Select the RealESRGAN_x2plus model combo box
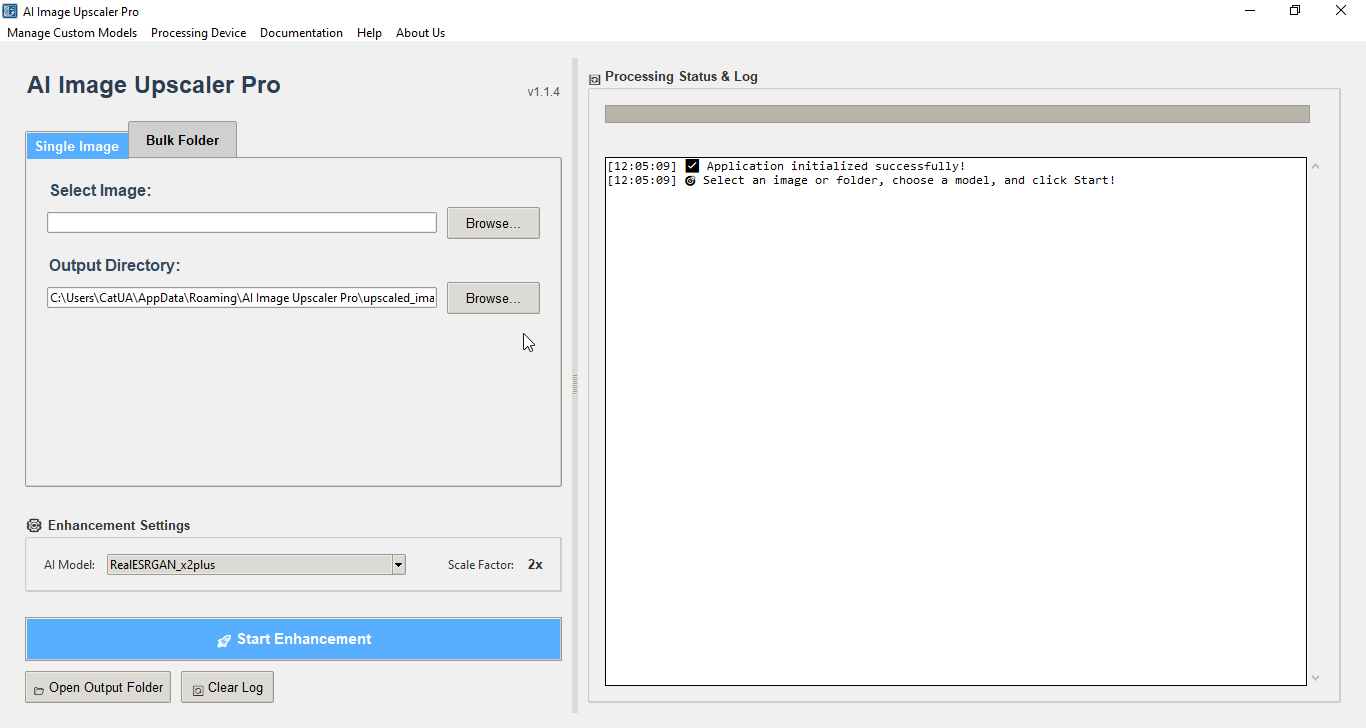 pos(256,565)
